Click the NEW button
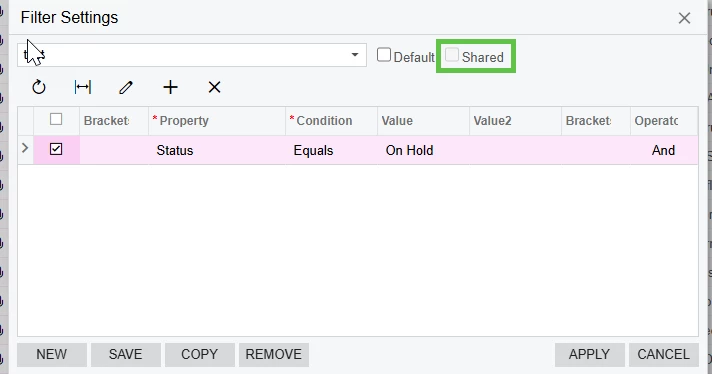The height and width of the screenshot is (374, 712). click(x=52, y=354)
